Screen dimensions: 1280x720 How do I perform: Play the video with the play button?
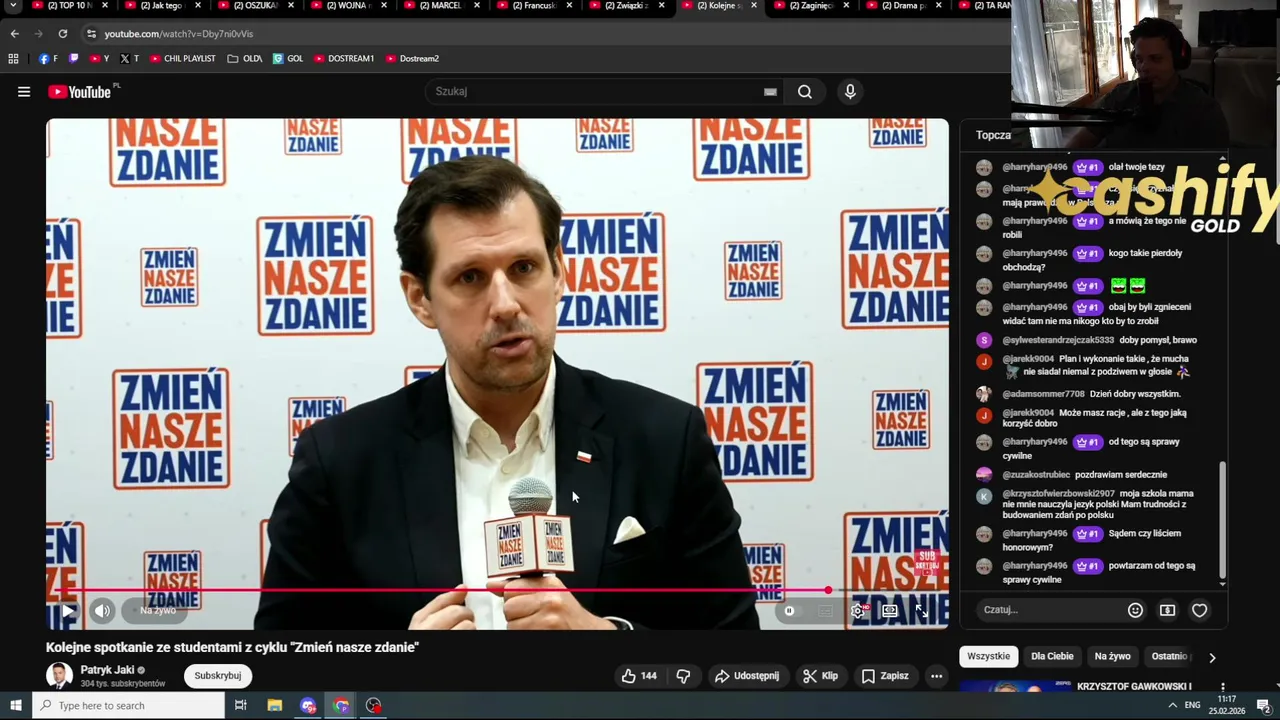[68, 610]
